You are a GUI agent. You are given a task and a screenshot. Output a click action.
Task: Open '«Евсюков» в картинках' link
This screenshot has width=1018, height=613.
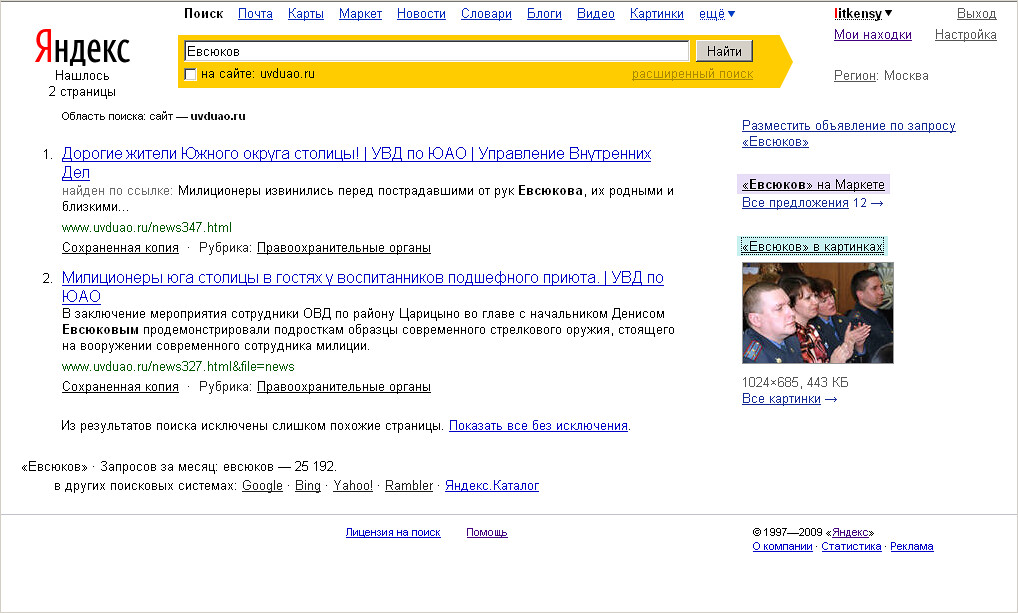812,246
